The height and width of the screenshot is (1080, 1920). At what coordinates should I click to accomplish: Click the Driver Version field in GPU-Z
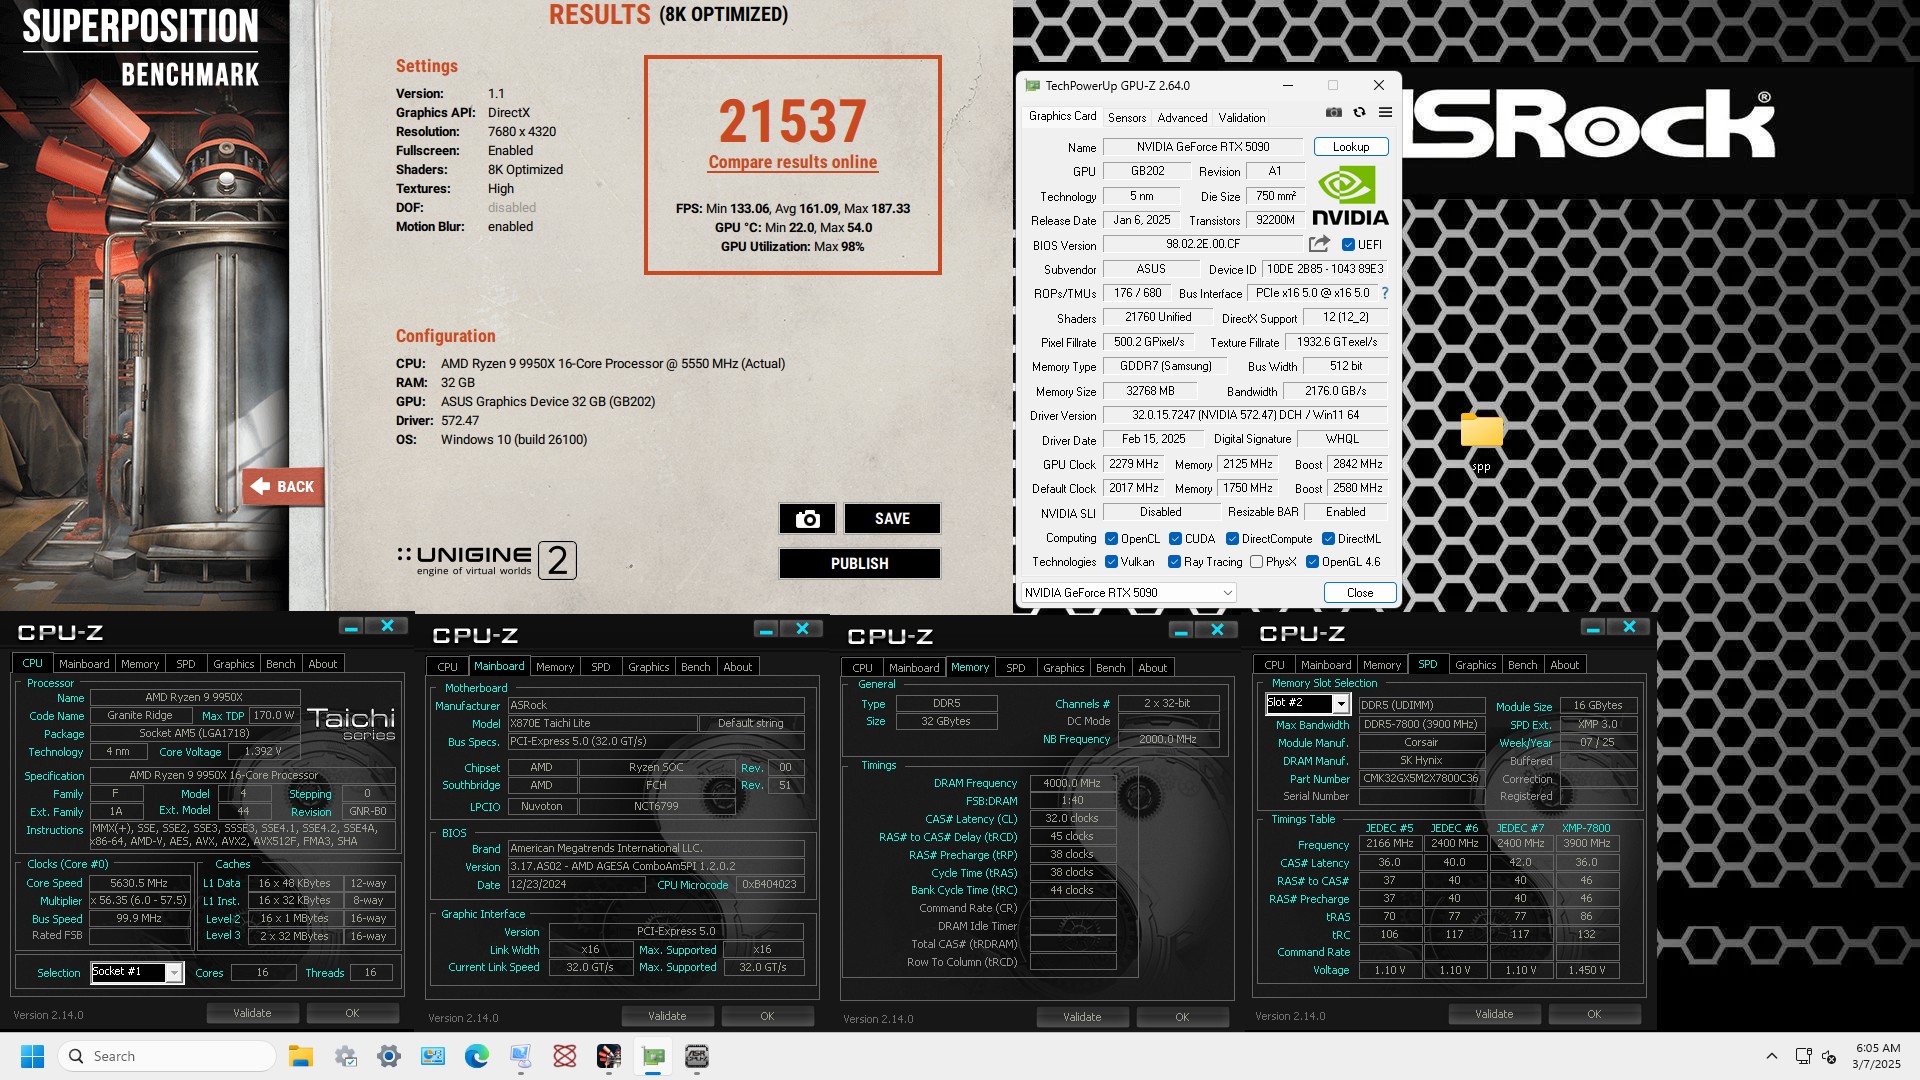coord(1245,415)
